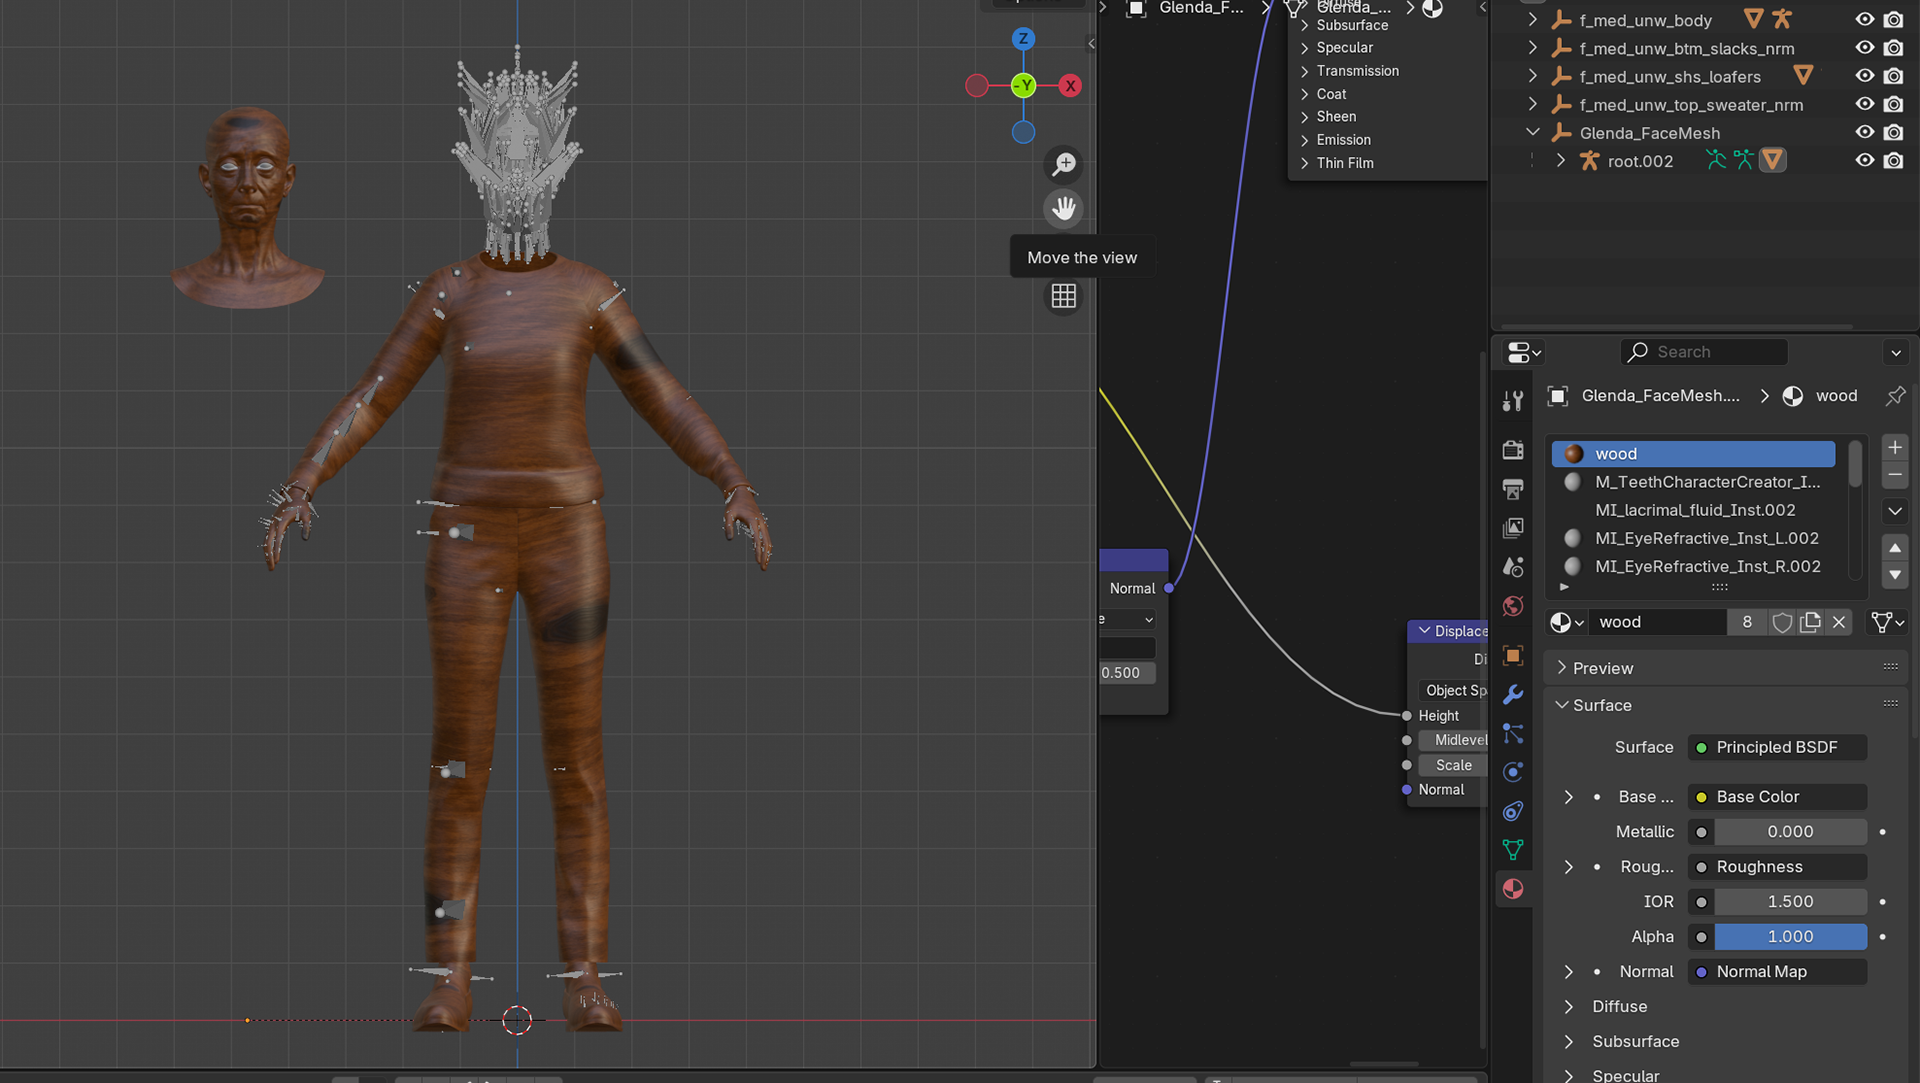1920x1083 pixels.
Task: Hide f_med_unw_btm_slacks_nrm via eye icon
Action: 1865,48
